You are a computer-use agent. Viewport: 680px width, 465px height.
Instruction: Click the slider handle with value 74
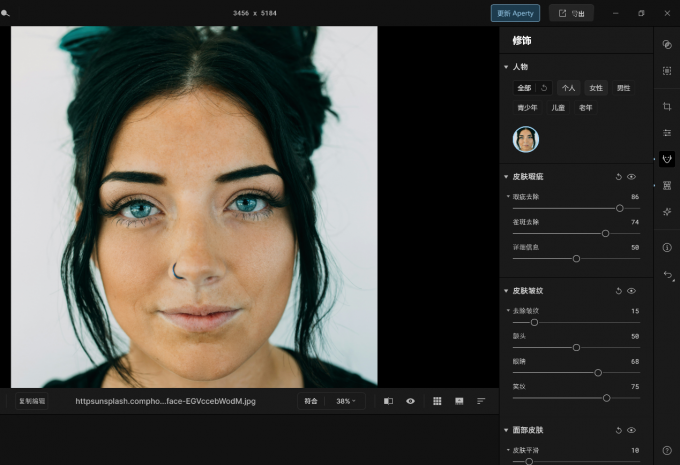(x=605, y=234)
